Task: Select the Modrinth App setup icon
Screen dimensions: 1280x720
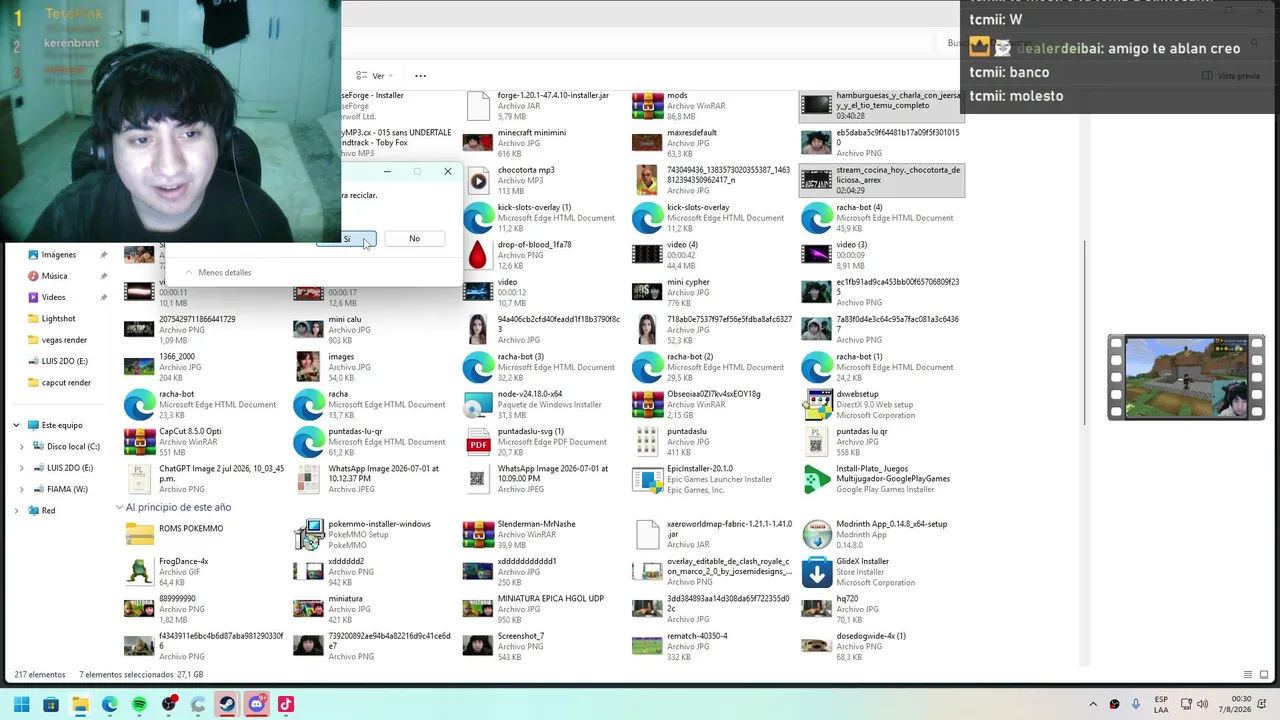Action: click(817, 534)
